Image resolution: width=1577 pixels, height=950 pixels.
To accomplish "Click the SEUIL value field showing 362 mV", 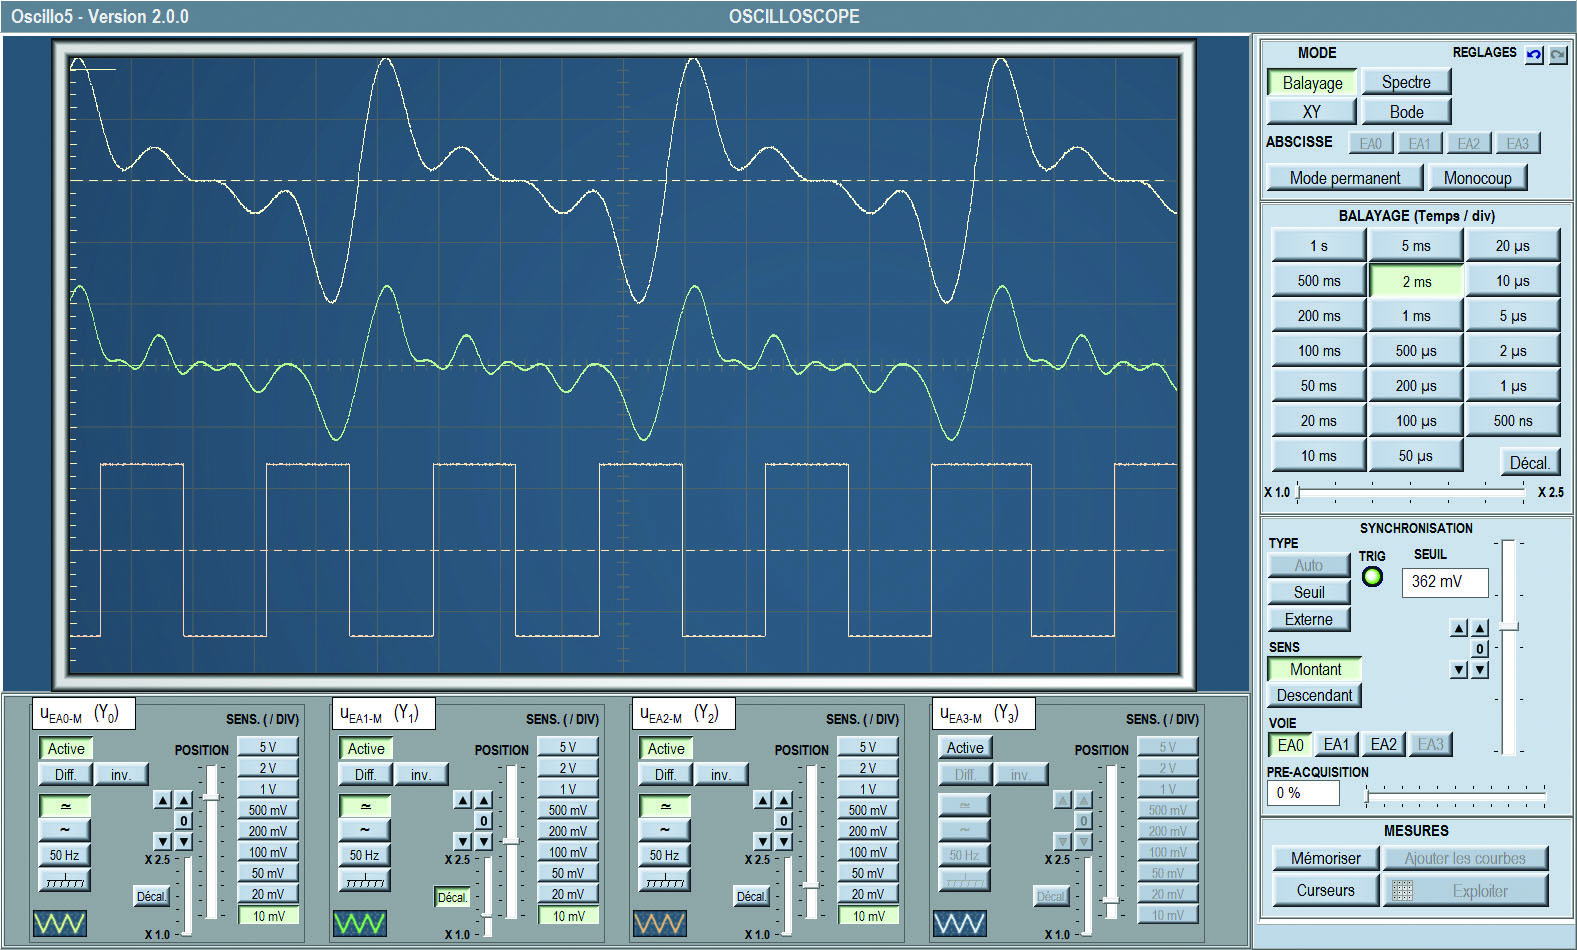I will coord(1446,582).
